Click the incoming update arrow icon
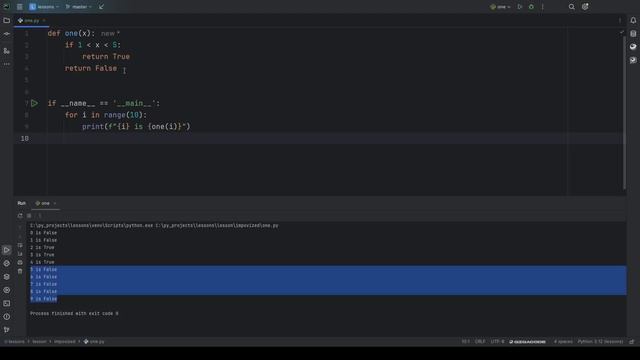Screen dimensions: 640x360 (x=101, y=7)
